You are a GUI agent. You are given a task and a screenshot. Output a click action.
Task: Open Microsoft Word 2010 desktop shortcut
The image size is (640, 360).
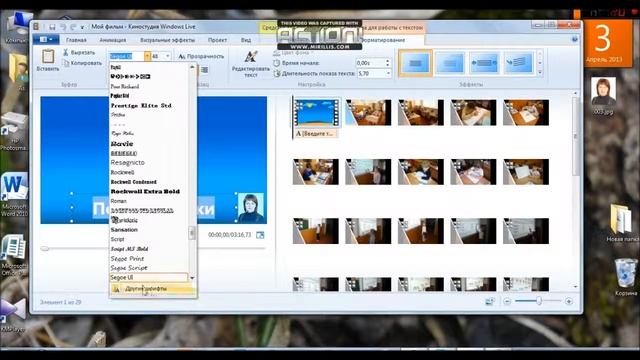click(x=14, y=194)
